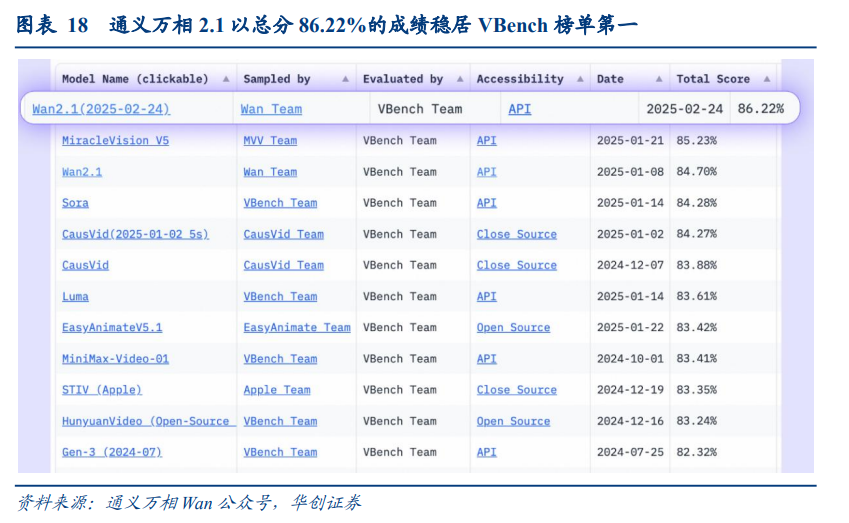Click Close Source link in CausVid(2025-01-02 5s) row

coord(517,234)
